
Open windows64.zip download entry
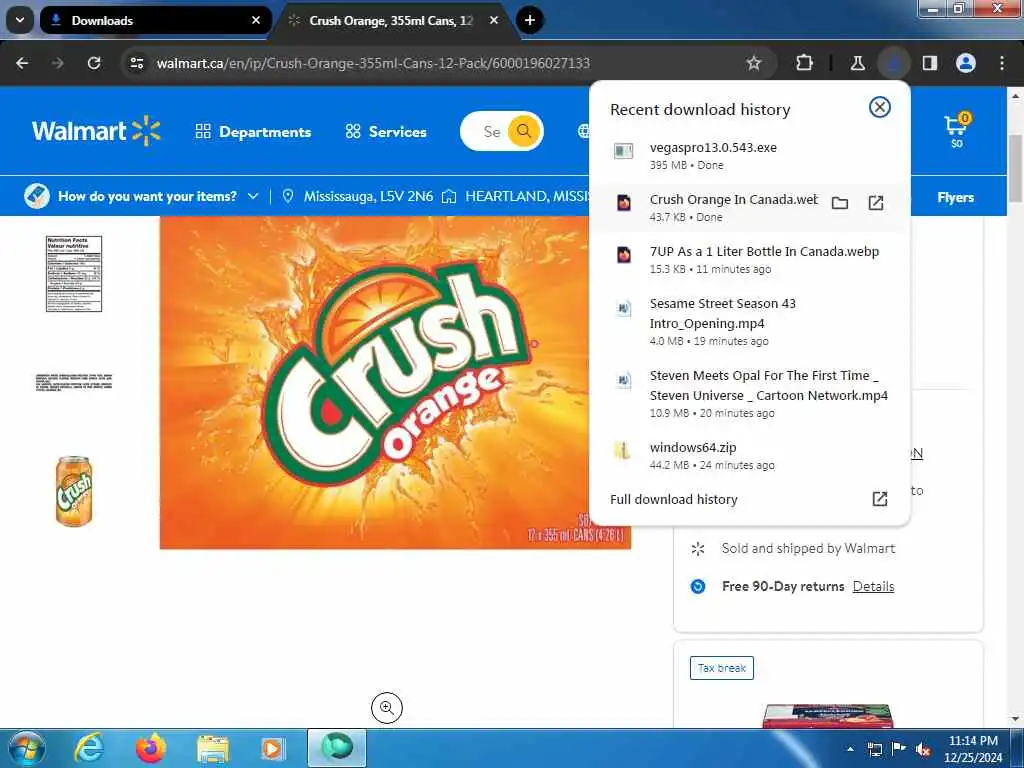[749, 455]
